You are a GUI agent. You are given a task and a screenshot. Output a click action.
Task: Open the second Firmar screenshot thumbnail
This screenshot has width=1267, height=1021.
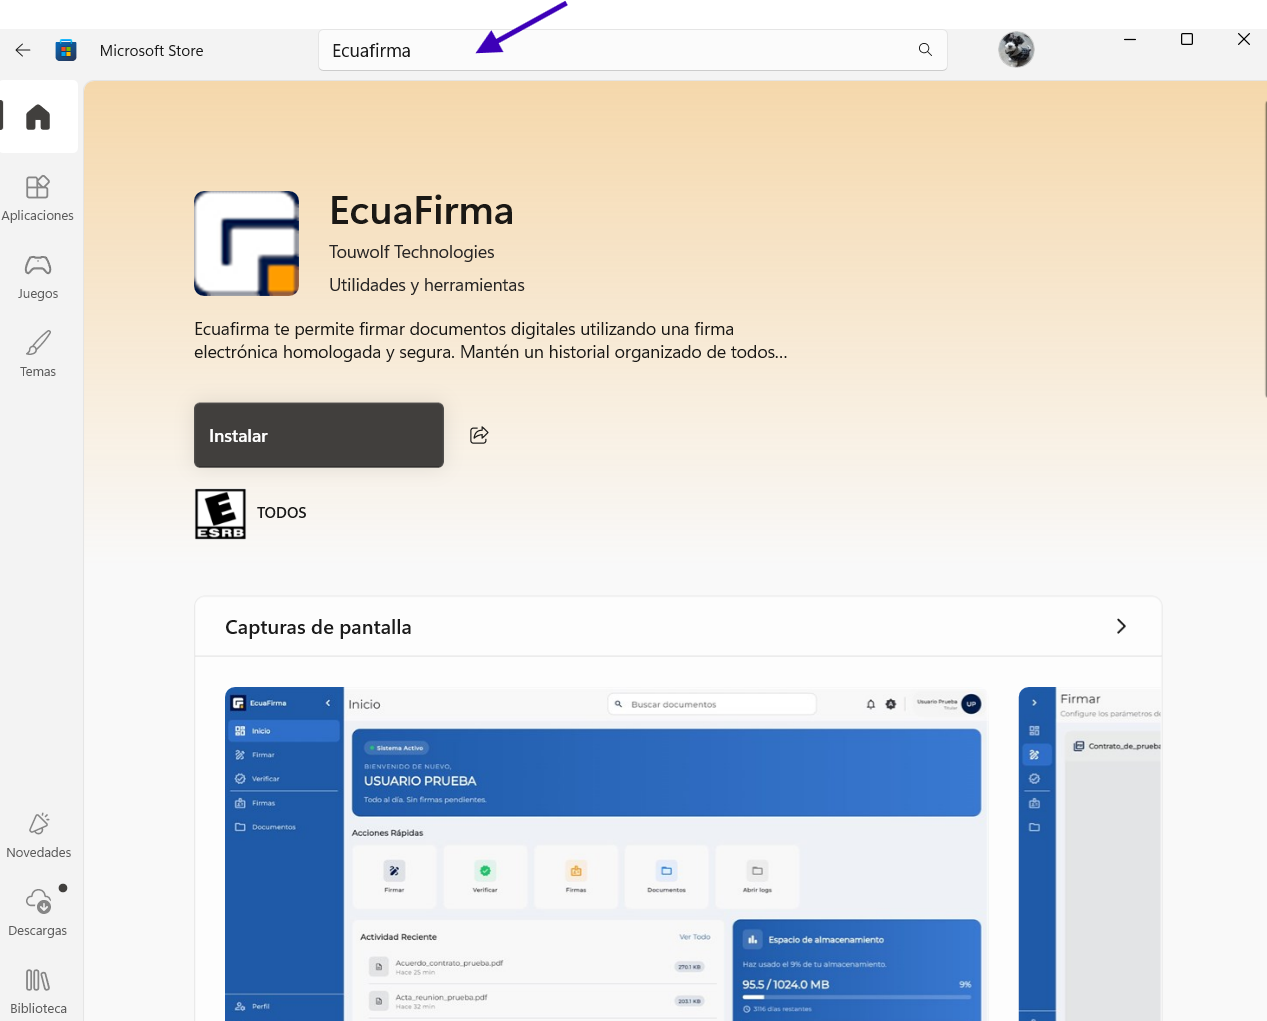point(1090,854)
